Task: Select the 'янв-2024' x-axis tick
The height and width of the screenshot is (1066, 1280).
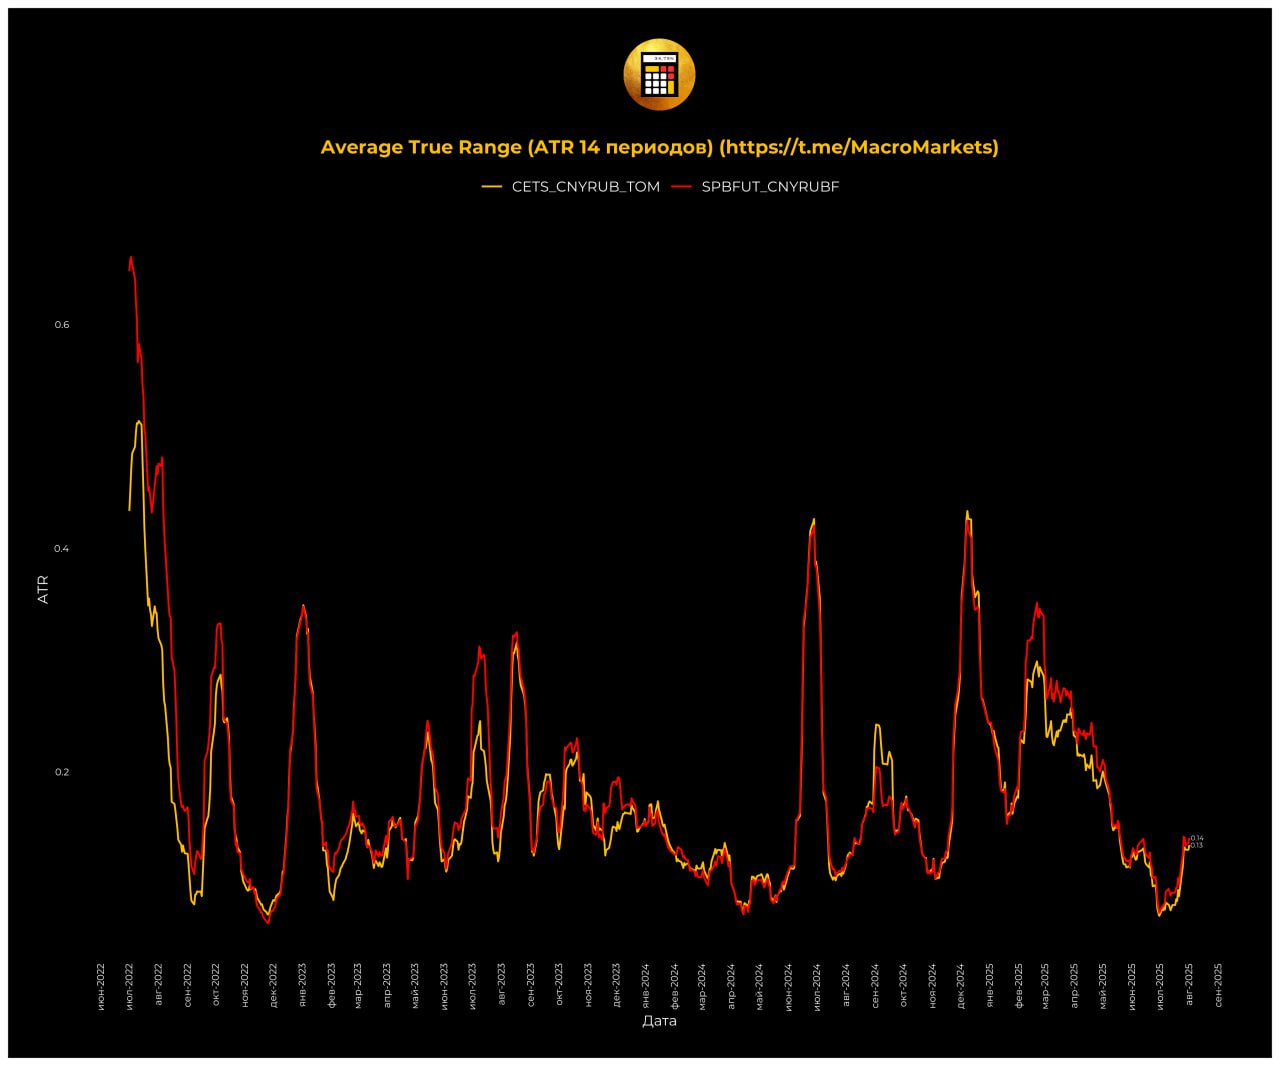Action: click(x=646, y=984)
